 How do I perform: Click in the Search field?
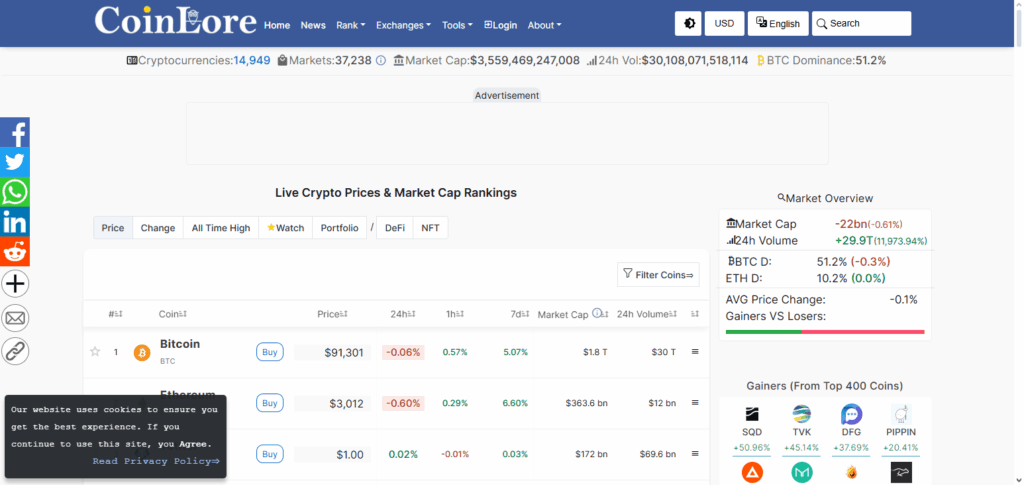[861, 23]
